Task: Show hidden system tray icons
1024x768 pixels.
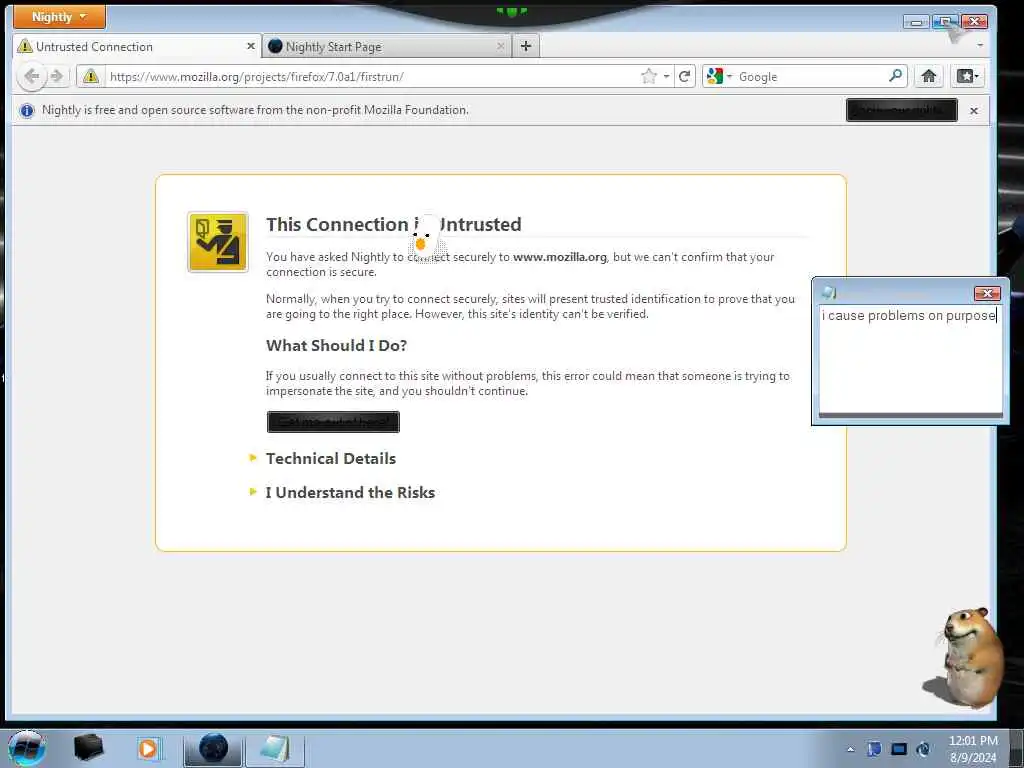Action: tap(850, 749)
